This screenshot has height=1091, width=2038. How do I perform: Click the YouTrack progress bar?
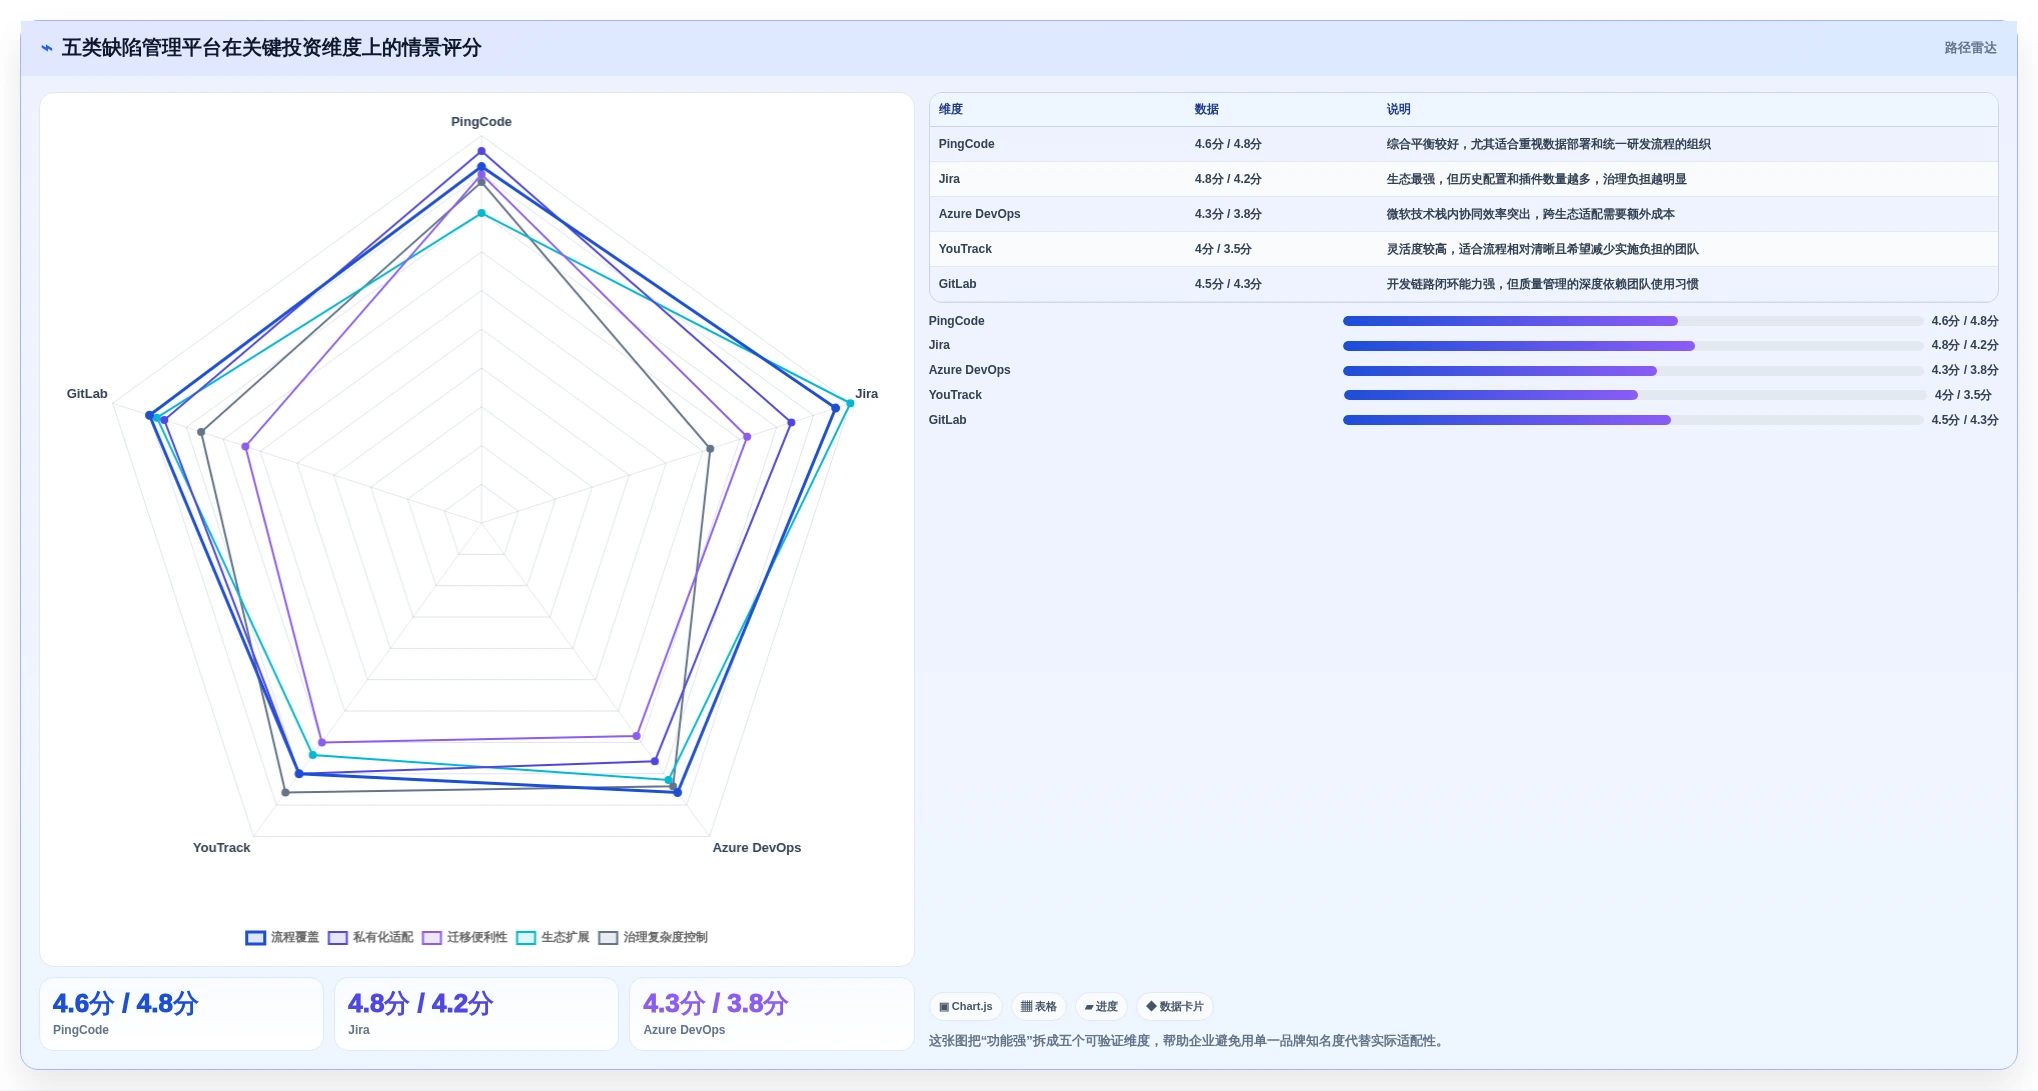(x=1634, y=396)
